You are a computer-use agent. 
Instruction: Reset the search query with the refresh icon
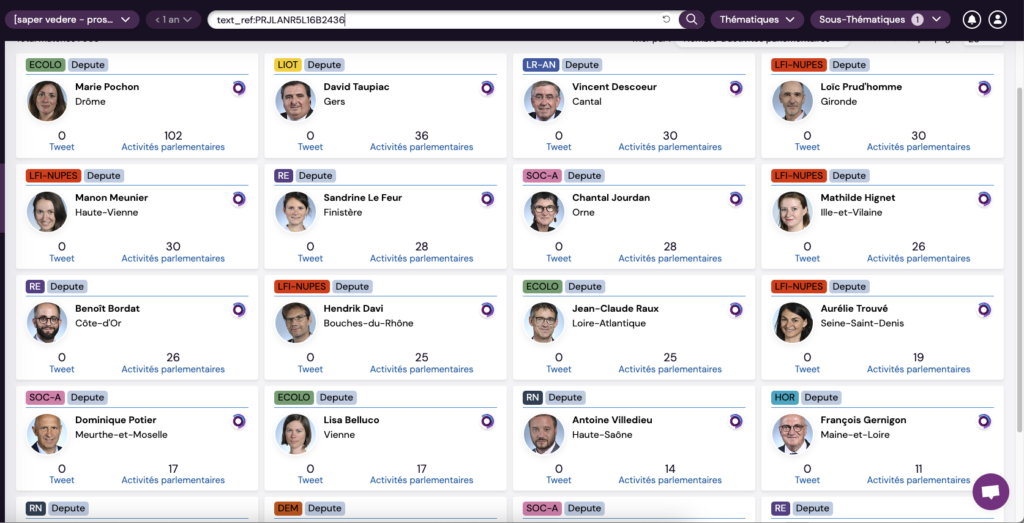tap(667, 19)
